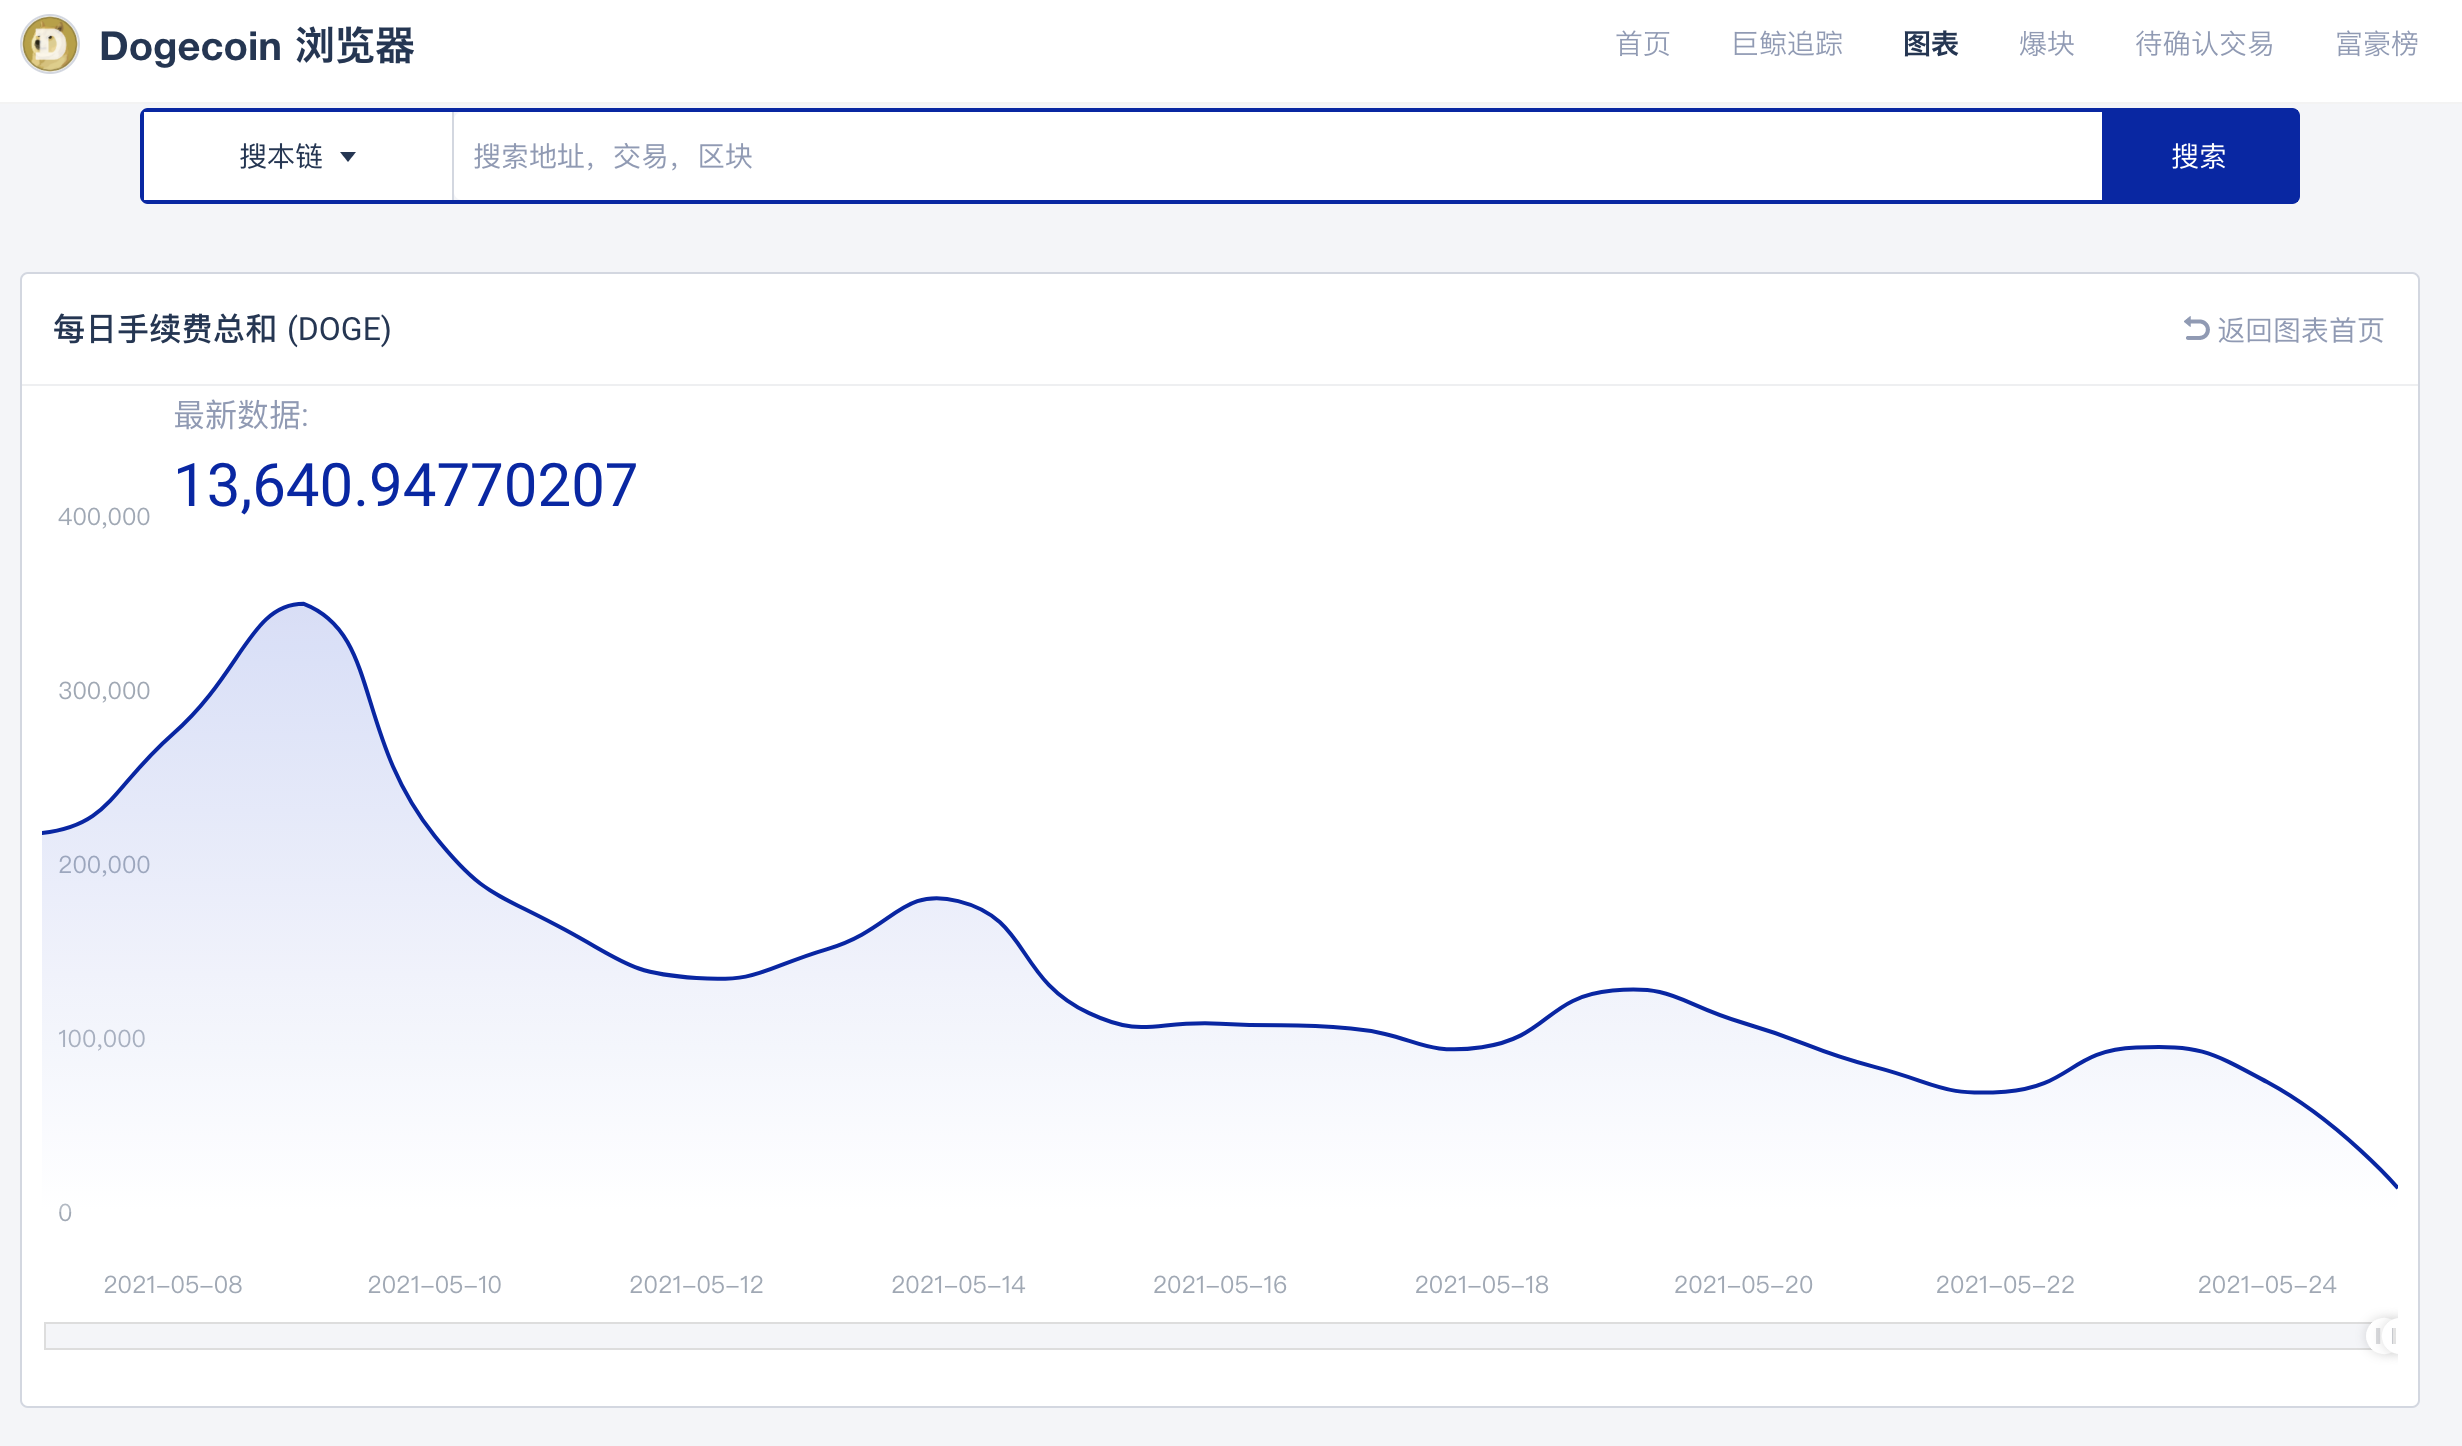The height and width of the screenshot is (1446, 2462).
Task: Click the latest value 13,640.94770207
Action: click(x=406, y=486)
